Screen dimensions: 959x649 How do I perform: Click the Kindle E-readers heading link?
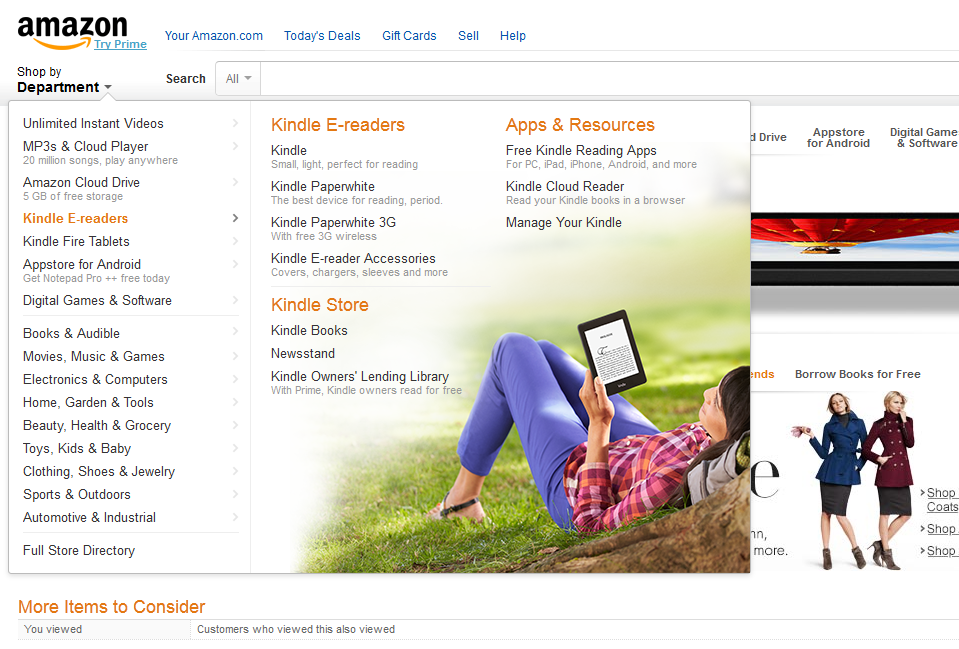pos(338,125)
